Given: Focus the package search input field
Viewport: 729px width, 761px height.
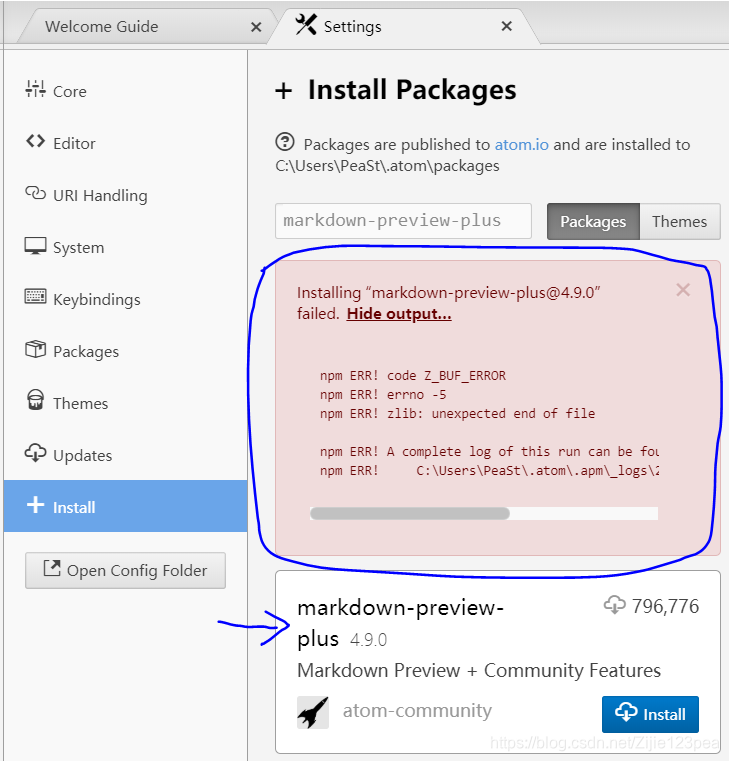Looking at the screenshot, I should (403, 221).
